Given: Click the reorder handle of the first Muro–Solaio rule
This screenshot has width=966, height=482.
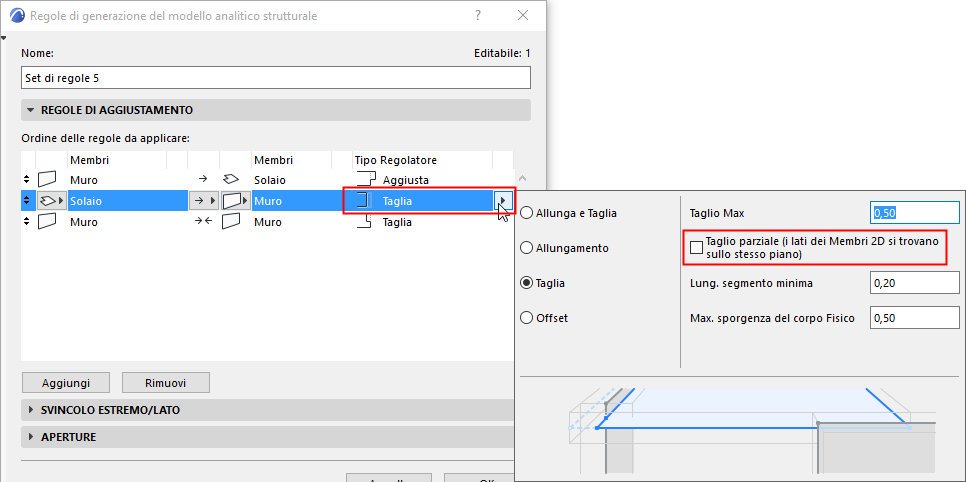Looking at the screenshot, I should pos(26,180).
